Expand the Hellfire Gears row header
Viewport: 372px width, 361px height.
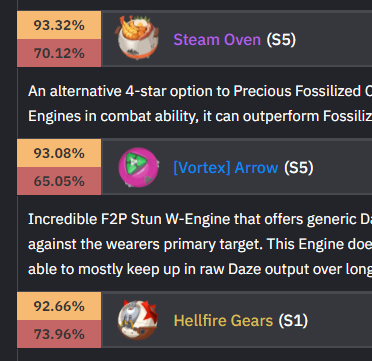[x=237, y=320]
